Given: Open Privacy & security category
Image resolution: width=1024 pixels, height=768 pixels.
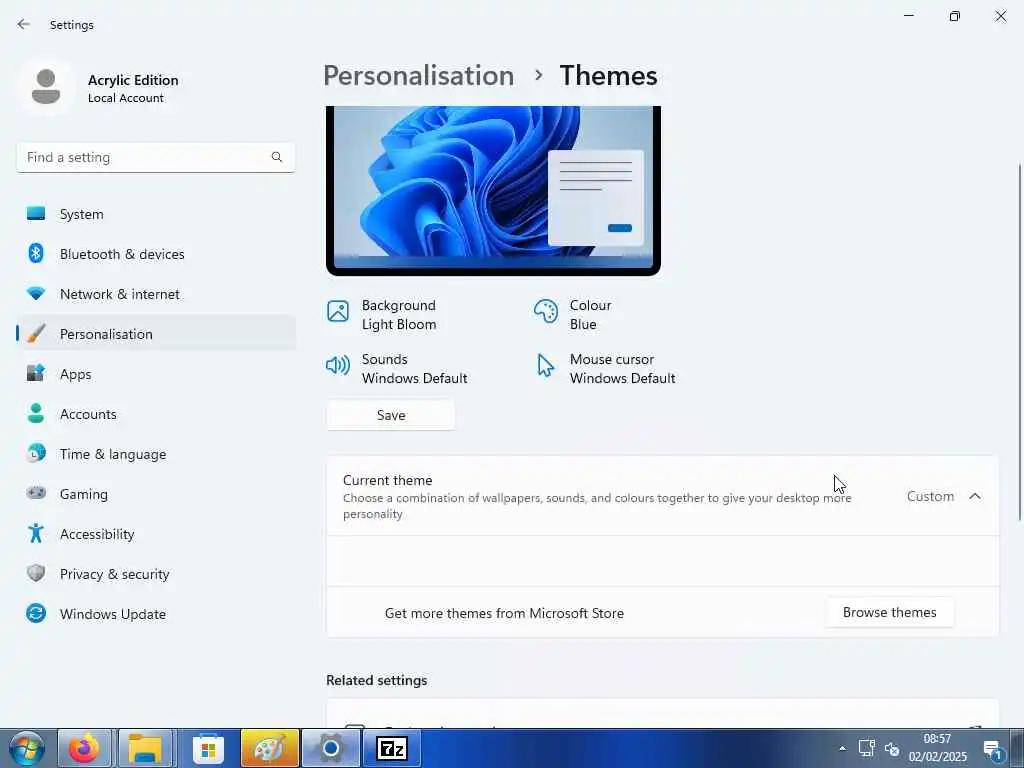Looking at the screenshot, I should [x=155, y=573].
